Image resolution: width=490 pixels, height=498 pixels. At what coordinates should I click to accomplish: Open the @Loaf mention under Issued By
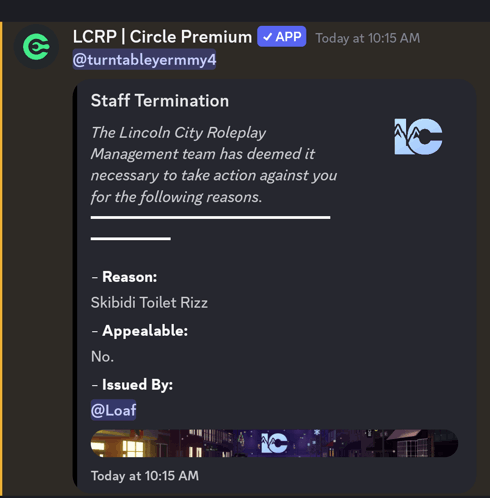pyautogui.click(x=113, y=410)
